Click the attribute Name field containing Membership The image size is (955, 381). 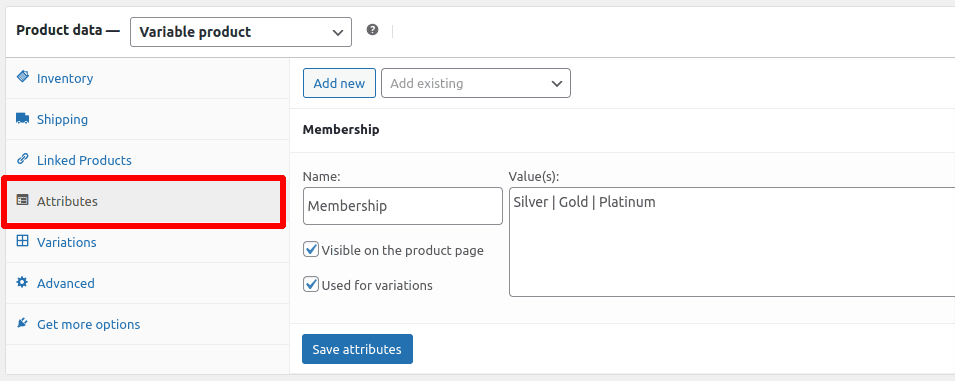point(403,206)
